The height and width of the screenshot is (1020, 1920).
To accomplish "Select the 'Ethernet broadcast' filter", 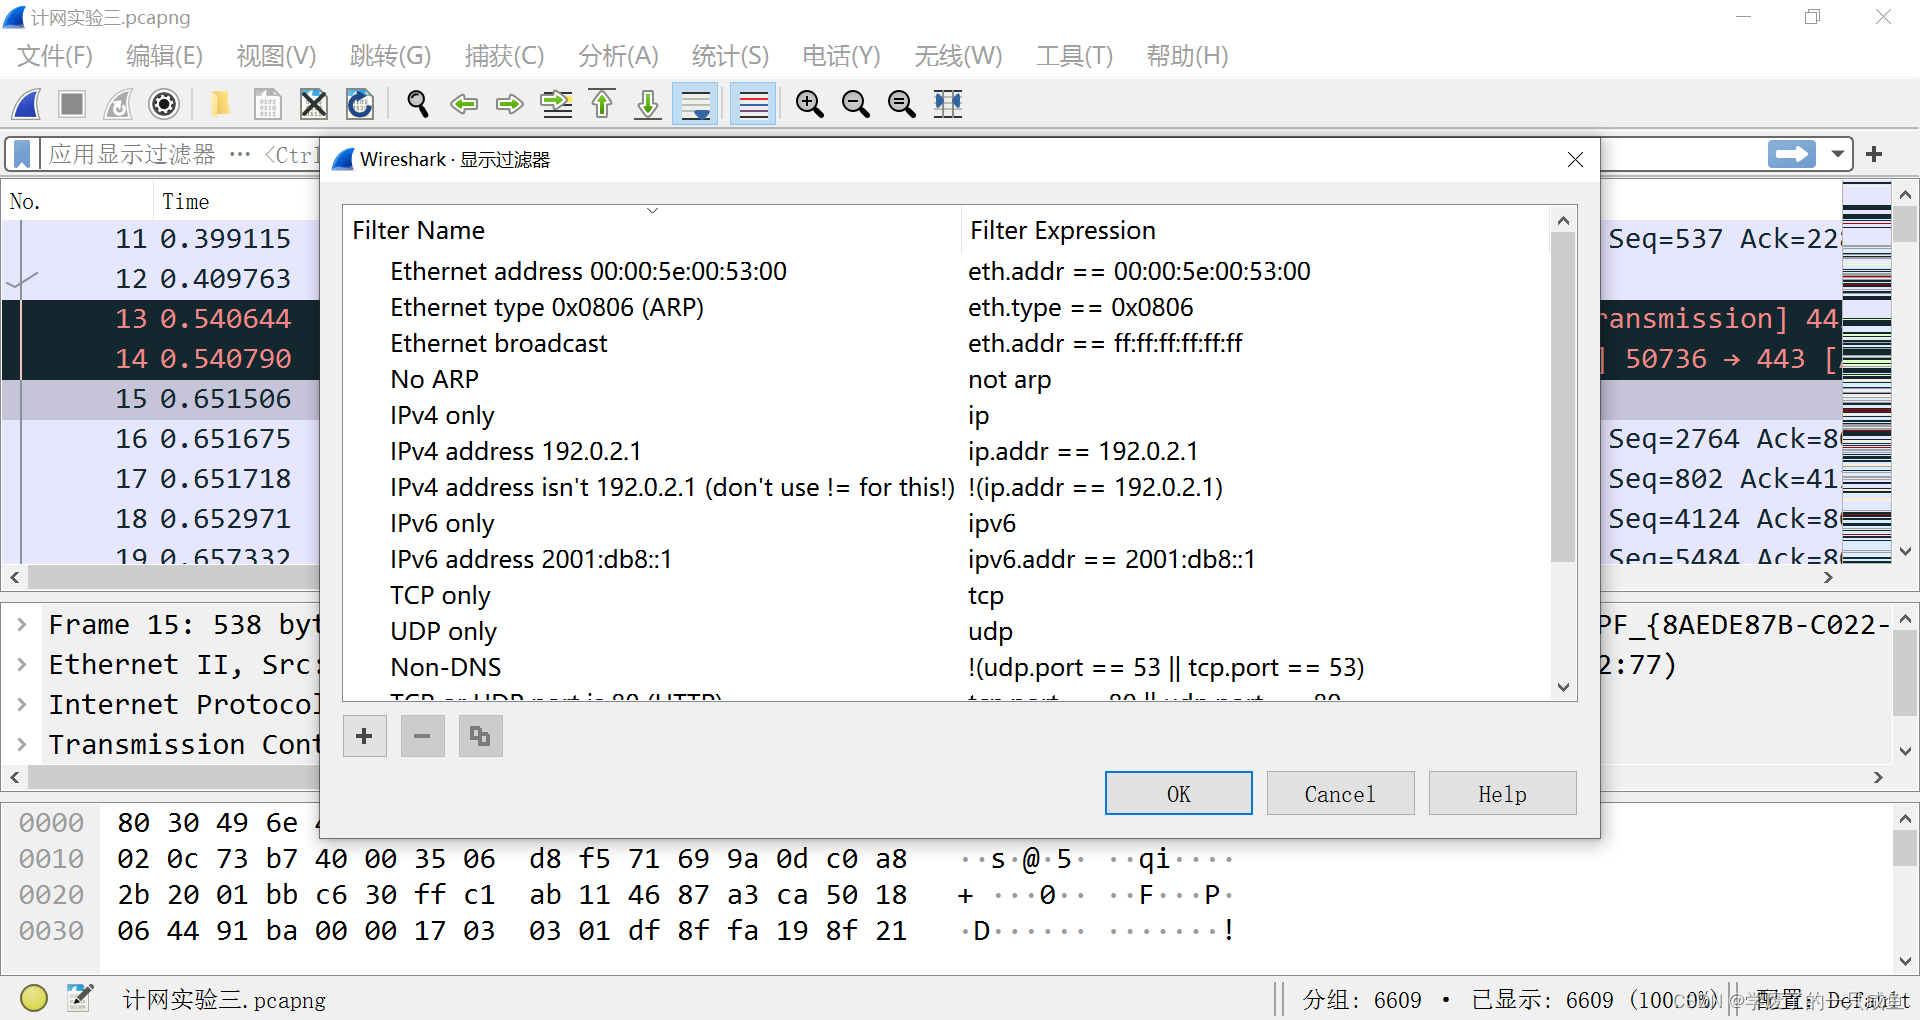I will pyautogui.click(x=946, y=344).
